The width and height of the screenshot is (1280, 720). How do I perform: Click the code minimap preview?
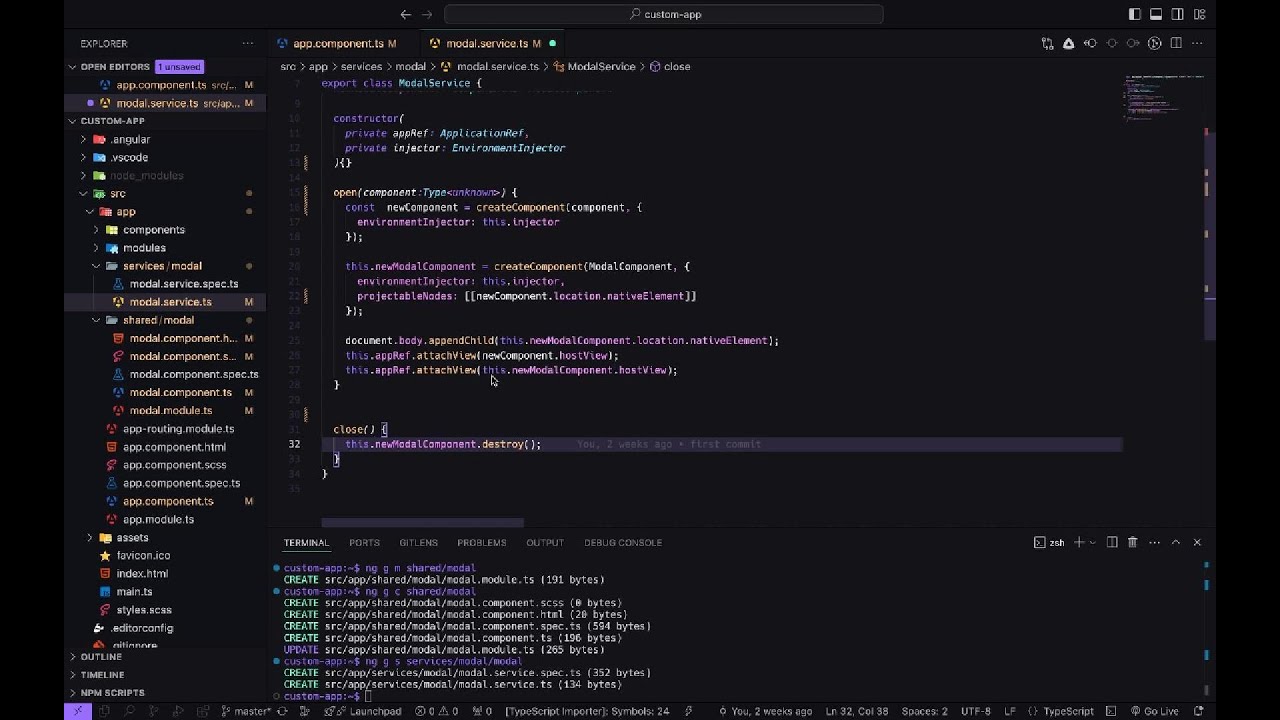[1161, 97]
